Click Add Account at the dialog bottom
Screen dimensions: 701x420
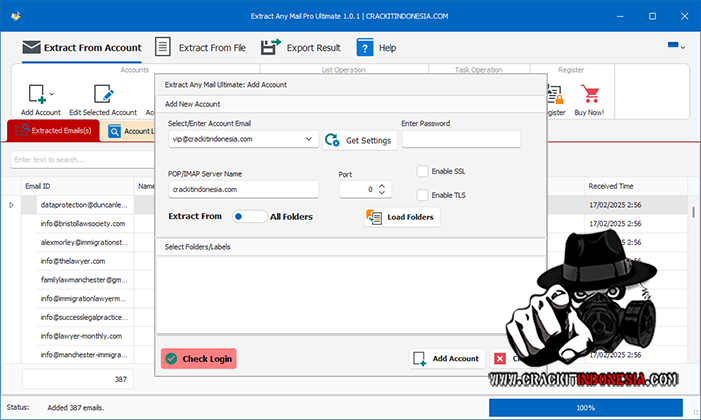(x=446, y=358)
